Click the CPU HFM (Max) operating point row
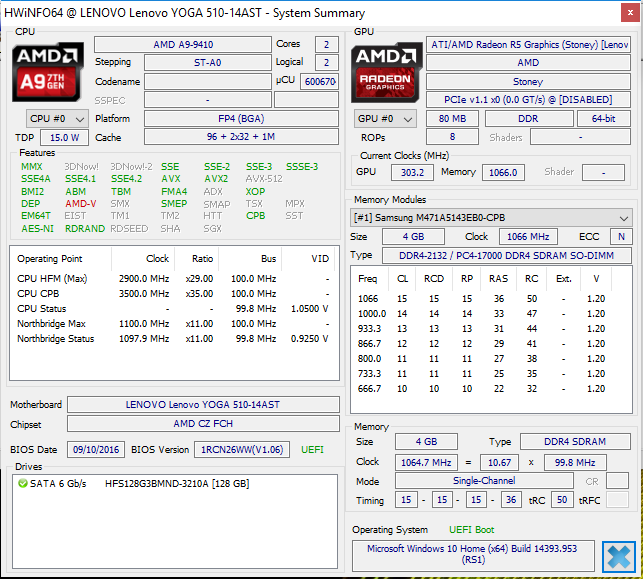This screenshot has height=579, width=643. point(173,279)
